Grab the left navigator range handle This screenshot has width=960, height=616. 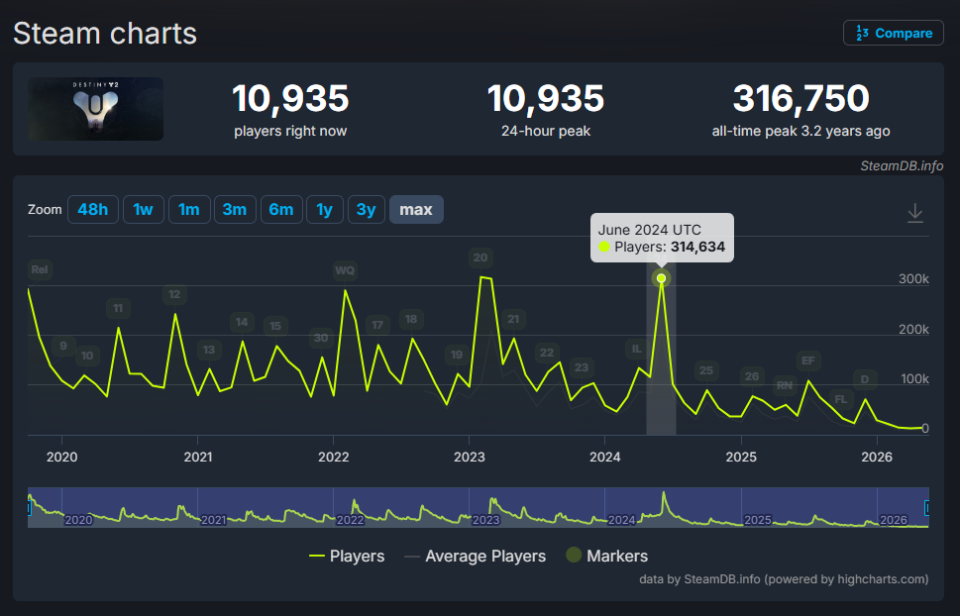pyautogui.click(x=29, y=508)
